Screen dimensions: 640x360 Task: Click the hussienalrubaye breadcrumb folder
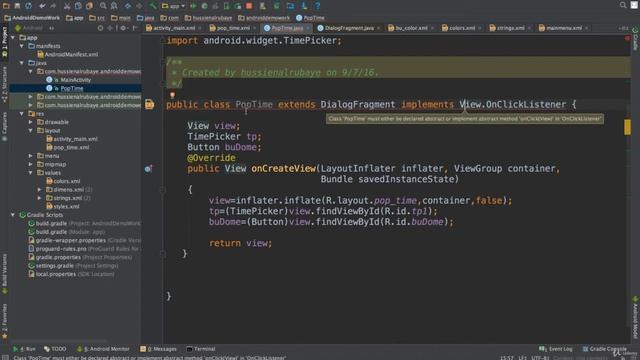point(208,18)
